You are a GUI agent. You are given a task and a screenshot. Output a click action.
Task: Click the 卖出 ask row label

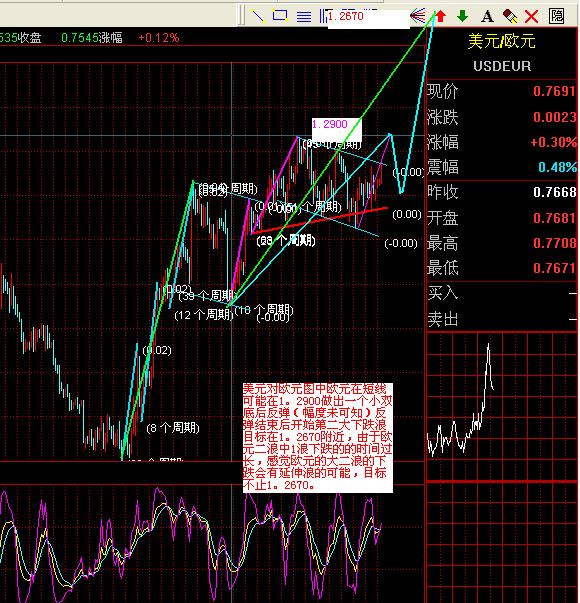443,319
